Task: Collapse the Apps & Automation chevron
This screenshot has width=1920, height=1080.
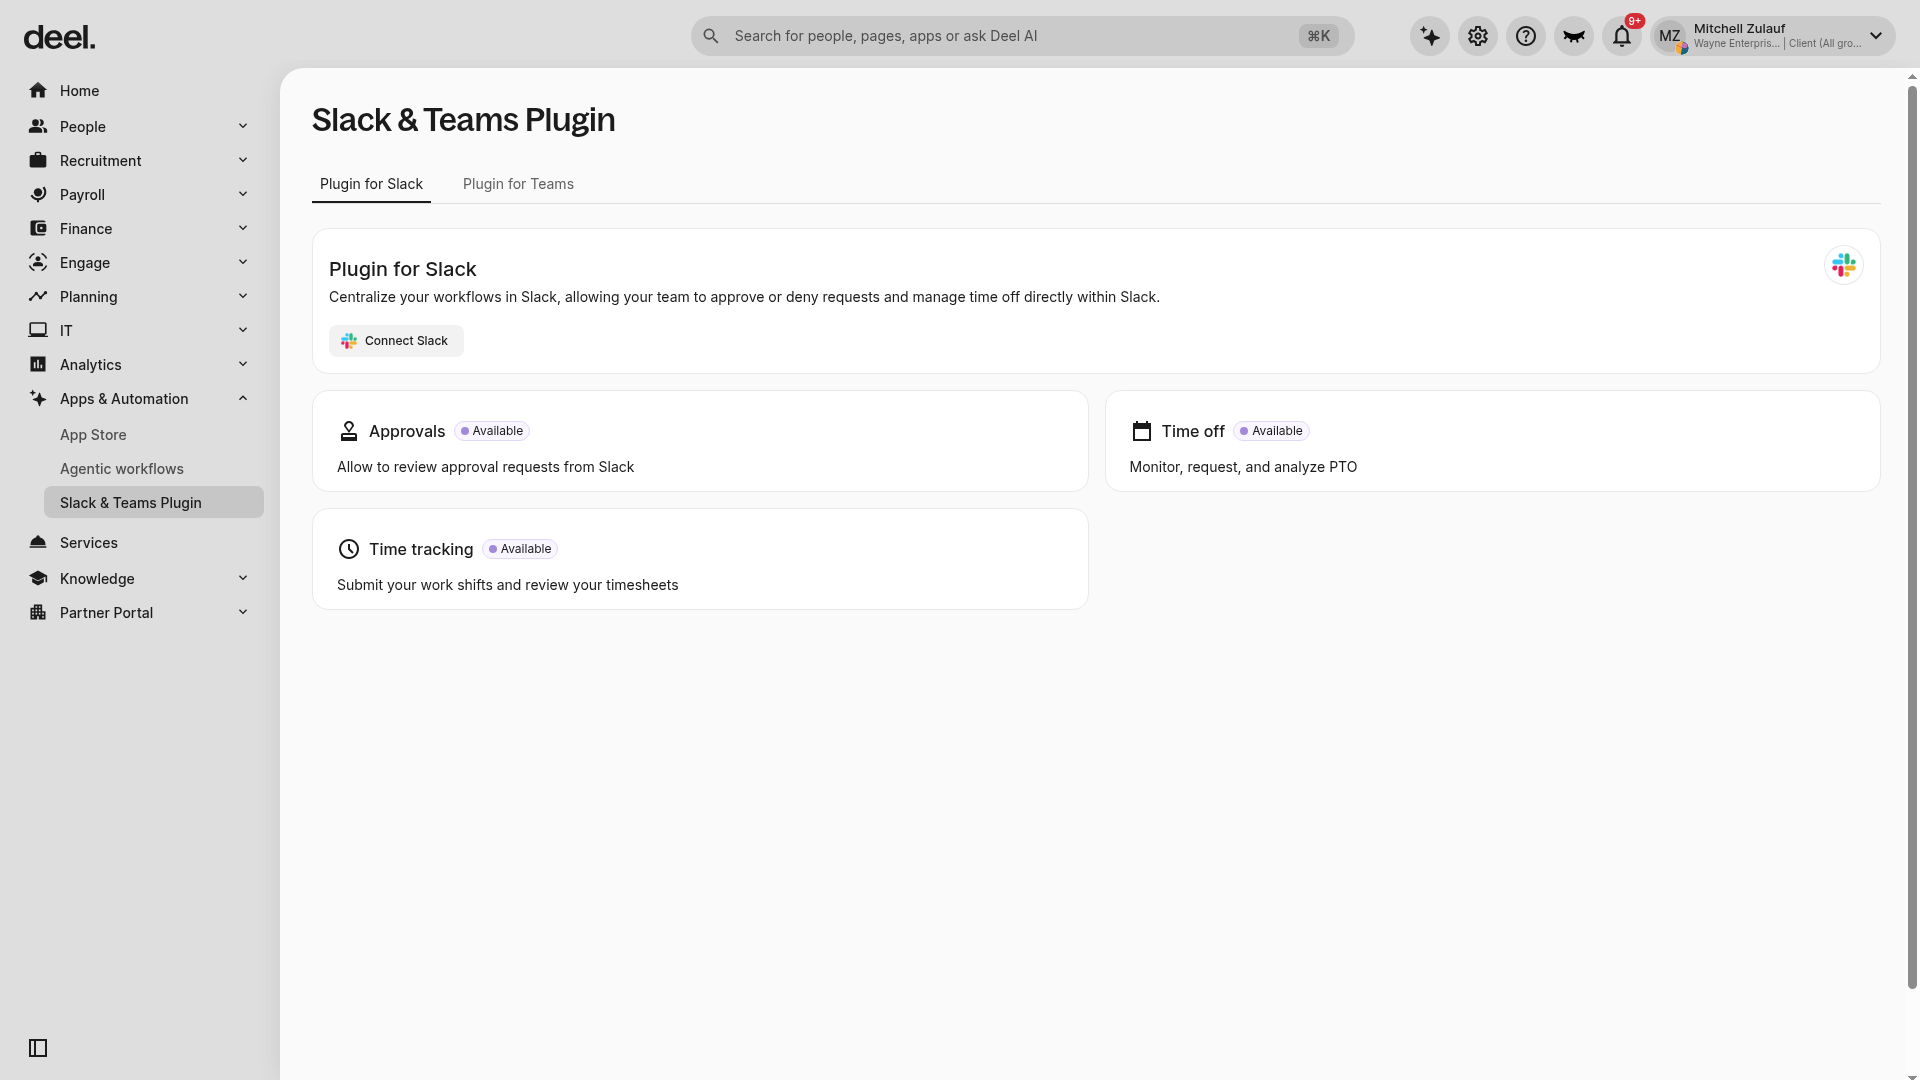Action: click(x=243, y=398)
